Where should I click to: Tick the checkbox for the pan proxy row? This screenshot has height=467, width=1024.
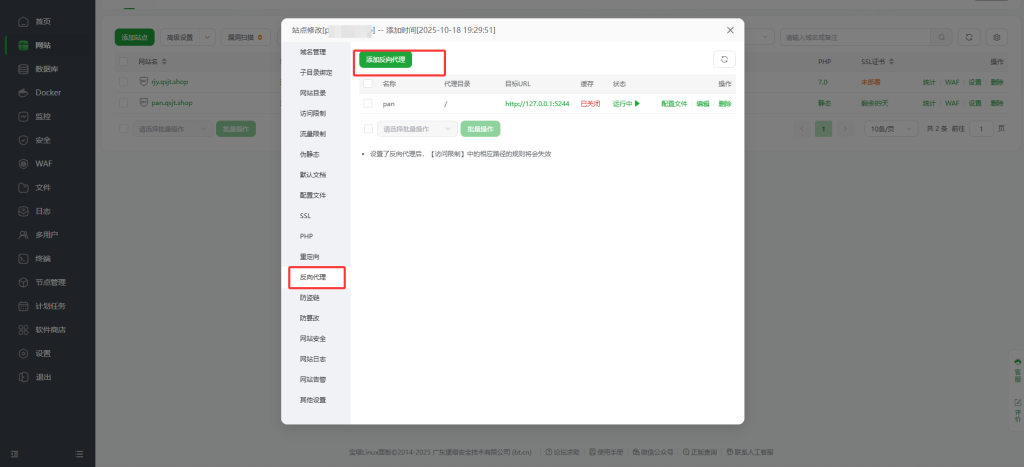point(368,103)
